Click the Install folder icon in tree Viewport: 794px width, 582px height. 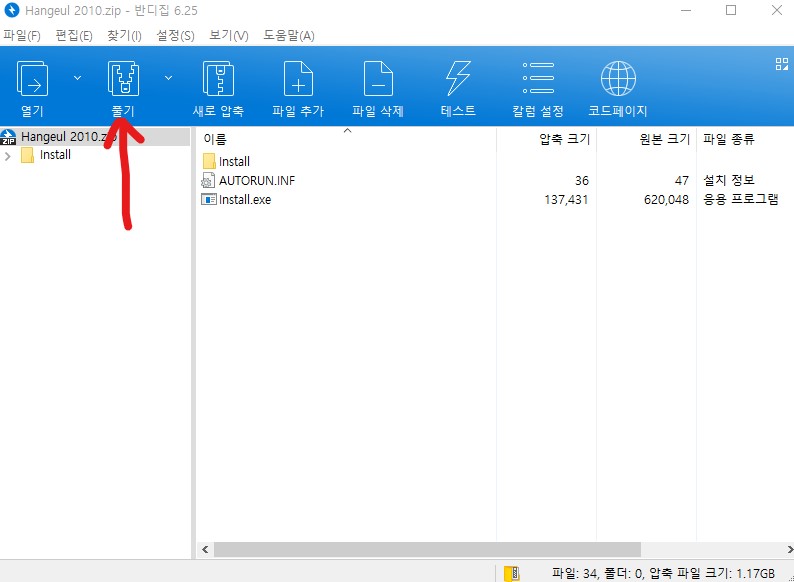coord(27,155)
